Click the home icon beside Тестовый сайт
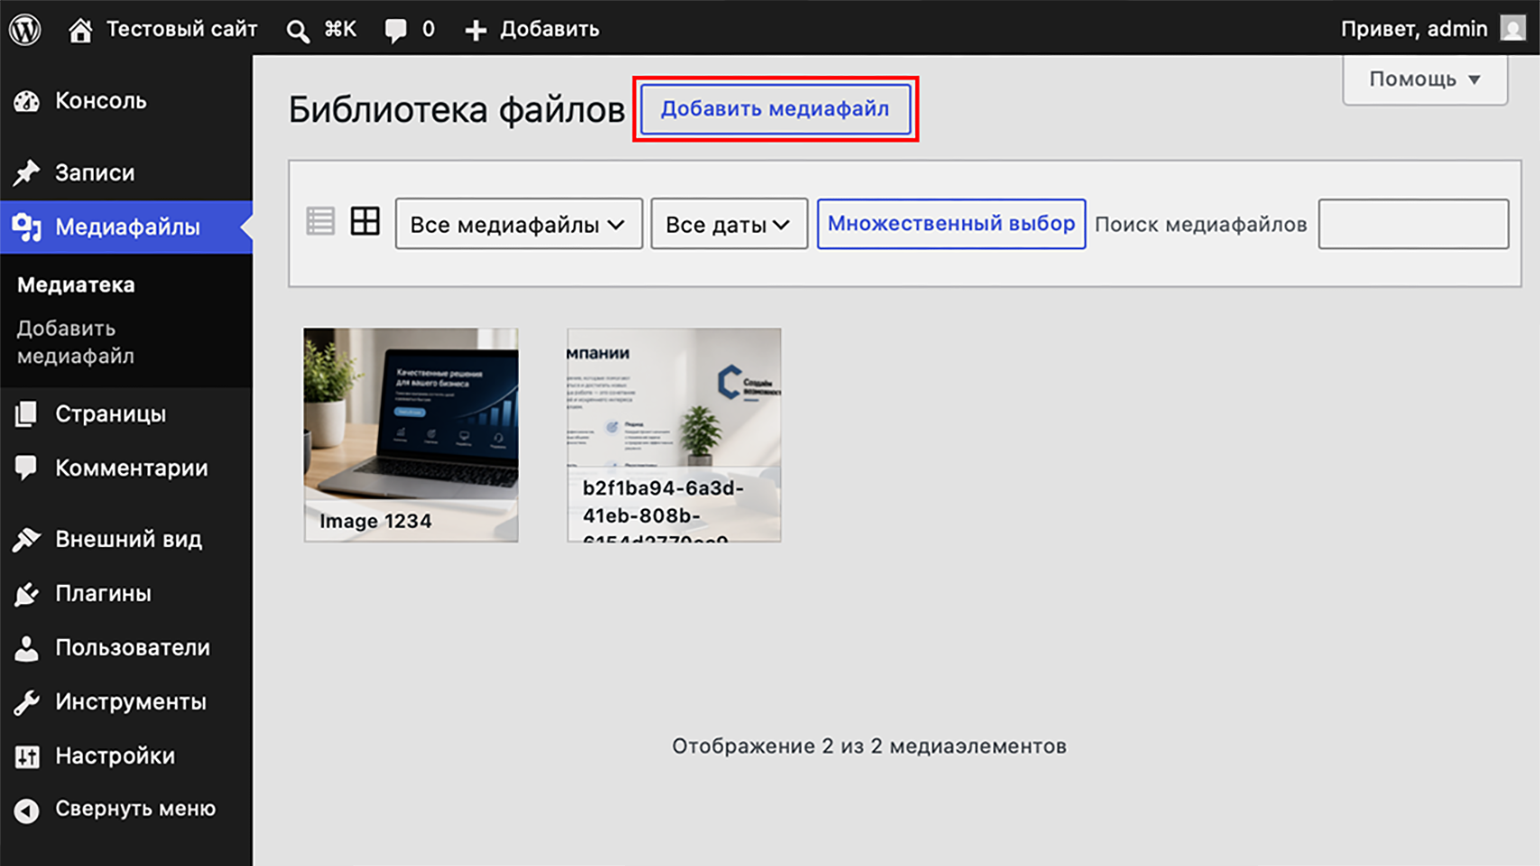This screenshot has height=866, width=1540. pyautogui.click(x=80, y=30)
